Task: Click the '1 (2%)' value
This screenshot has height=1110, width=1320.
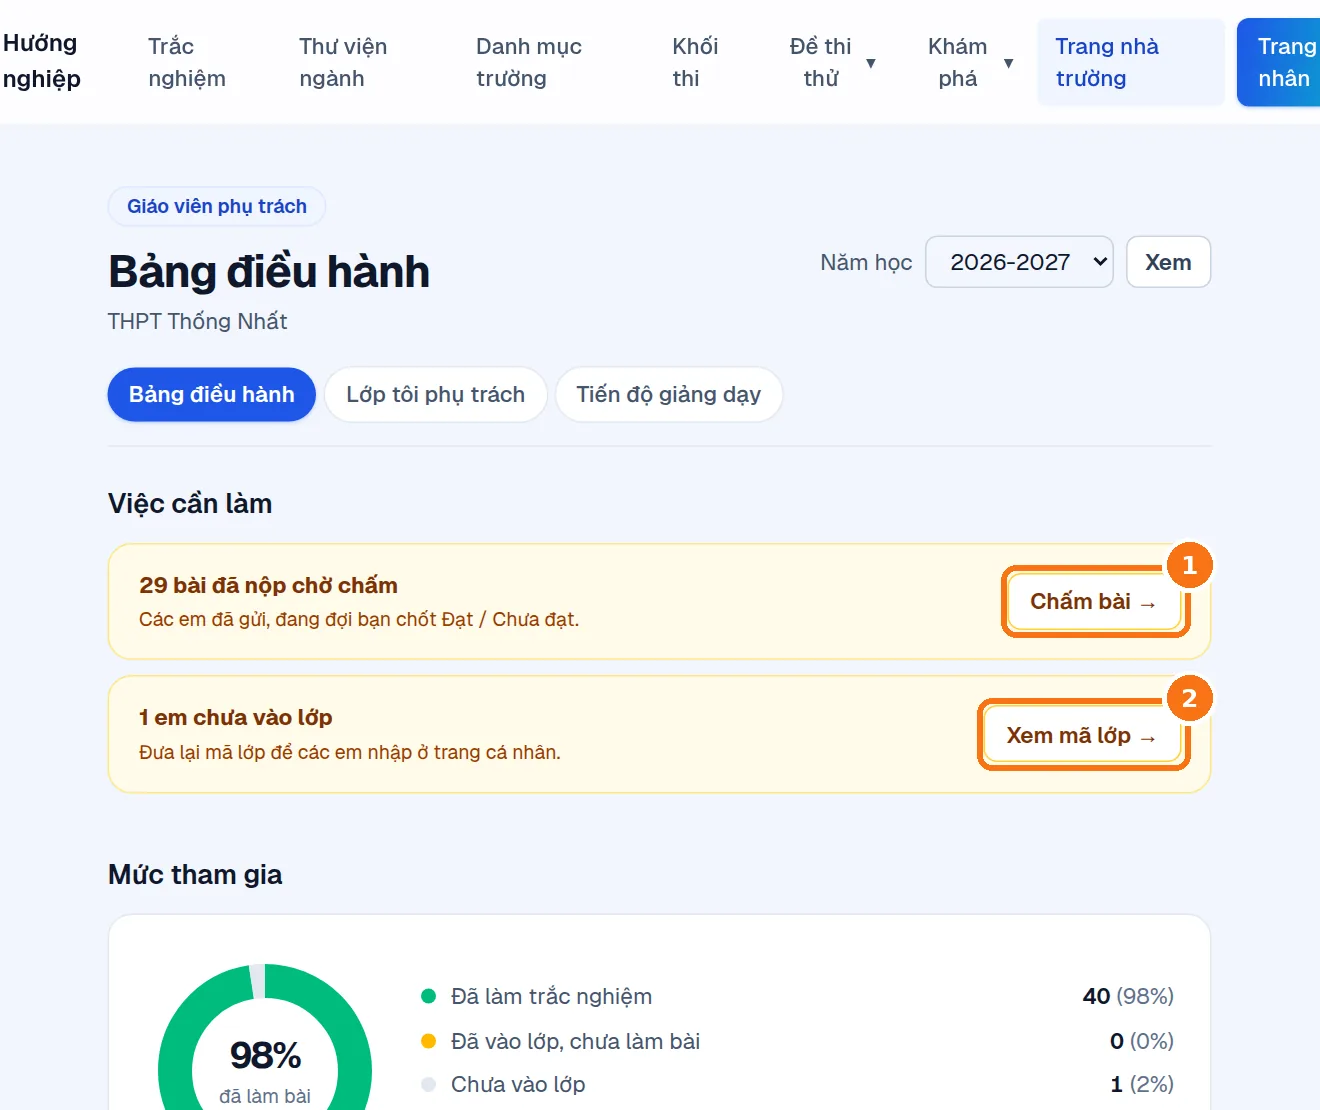Action: [1142, 1084]
